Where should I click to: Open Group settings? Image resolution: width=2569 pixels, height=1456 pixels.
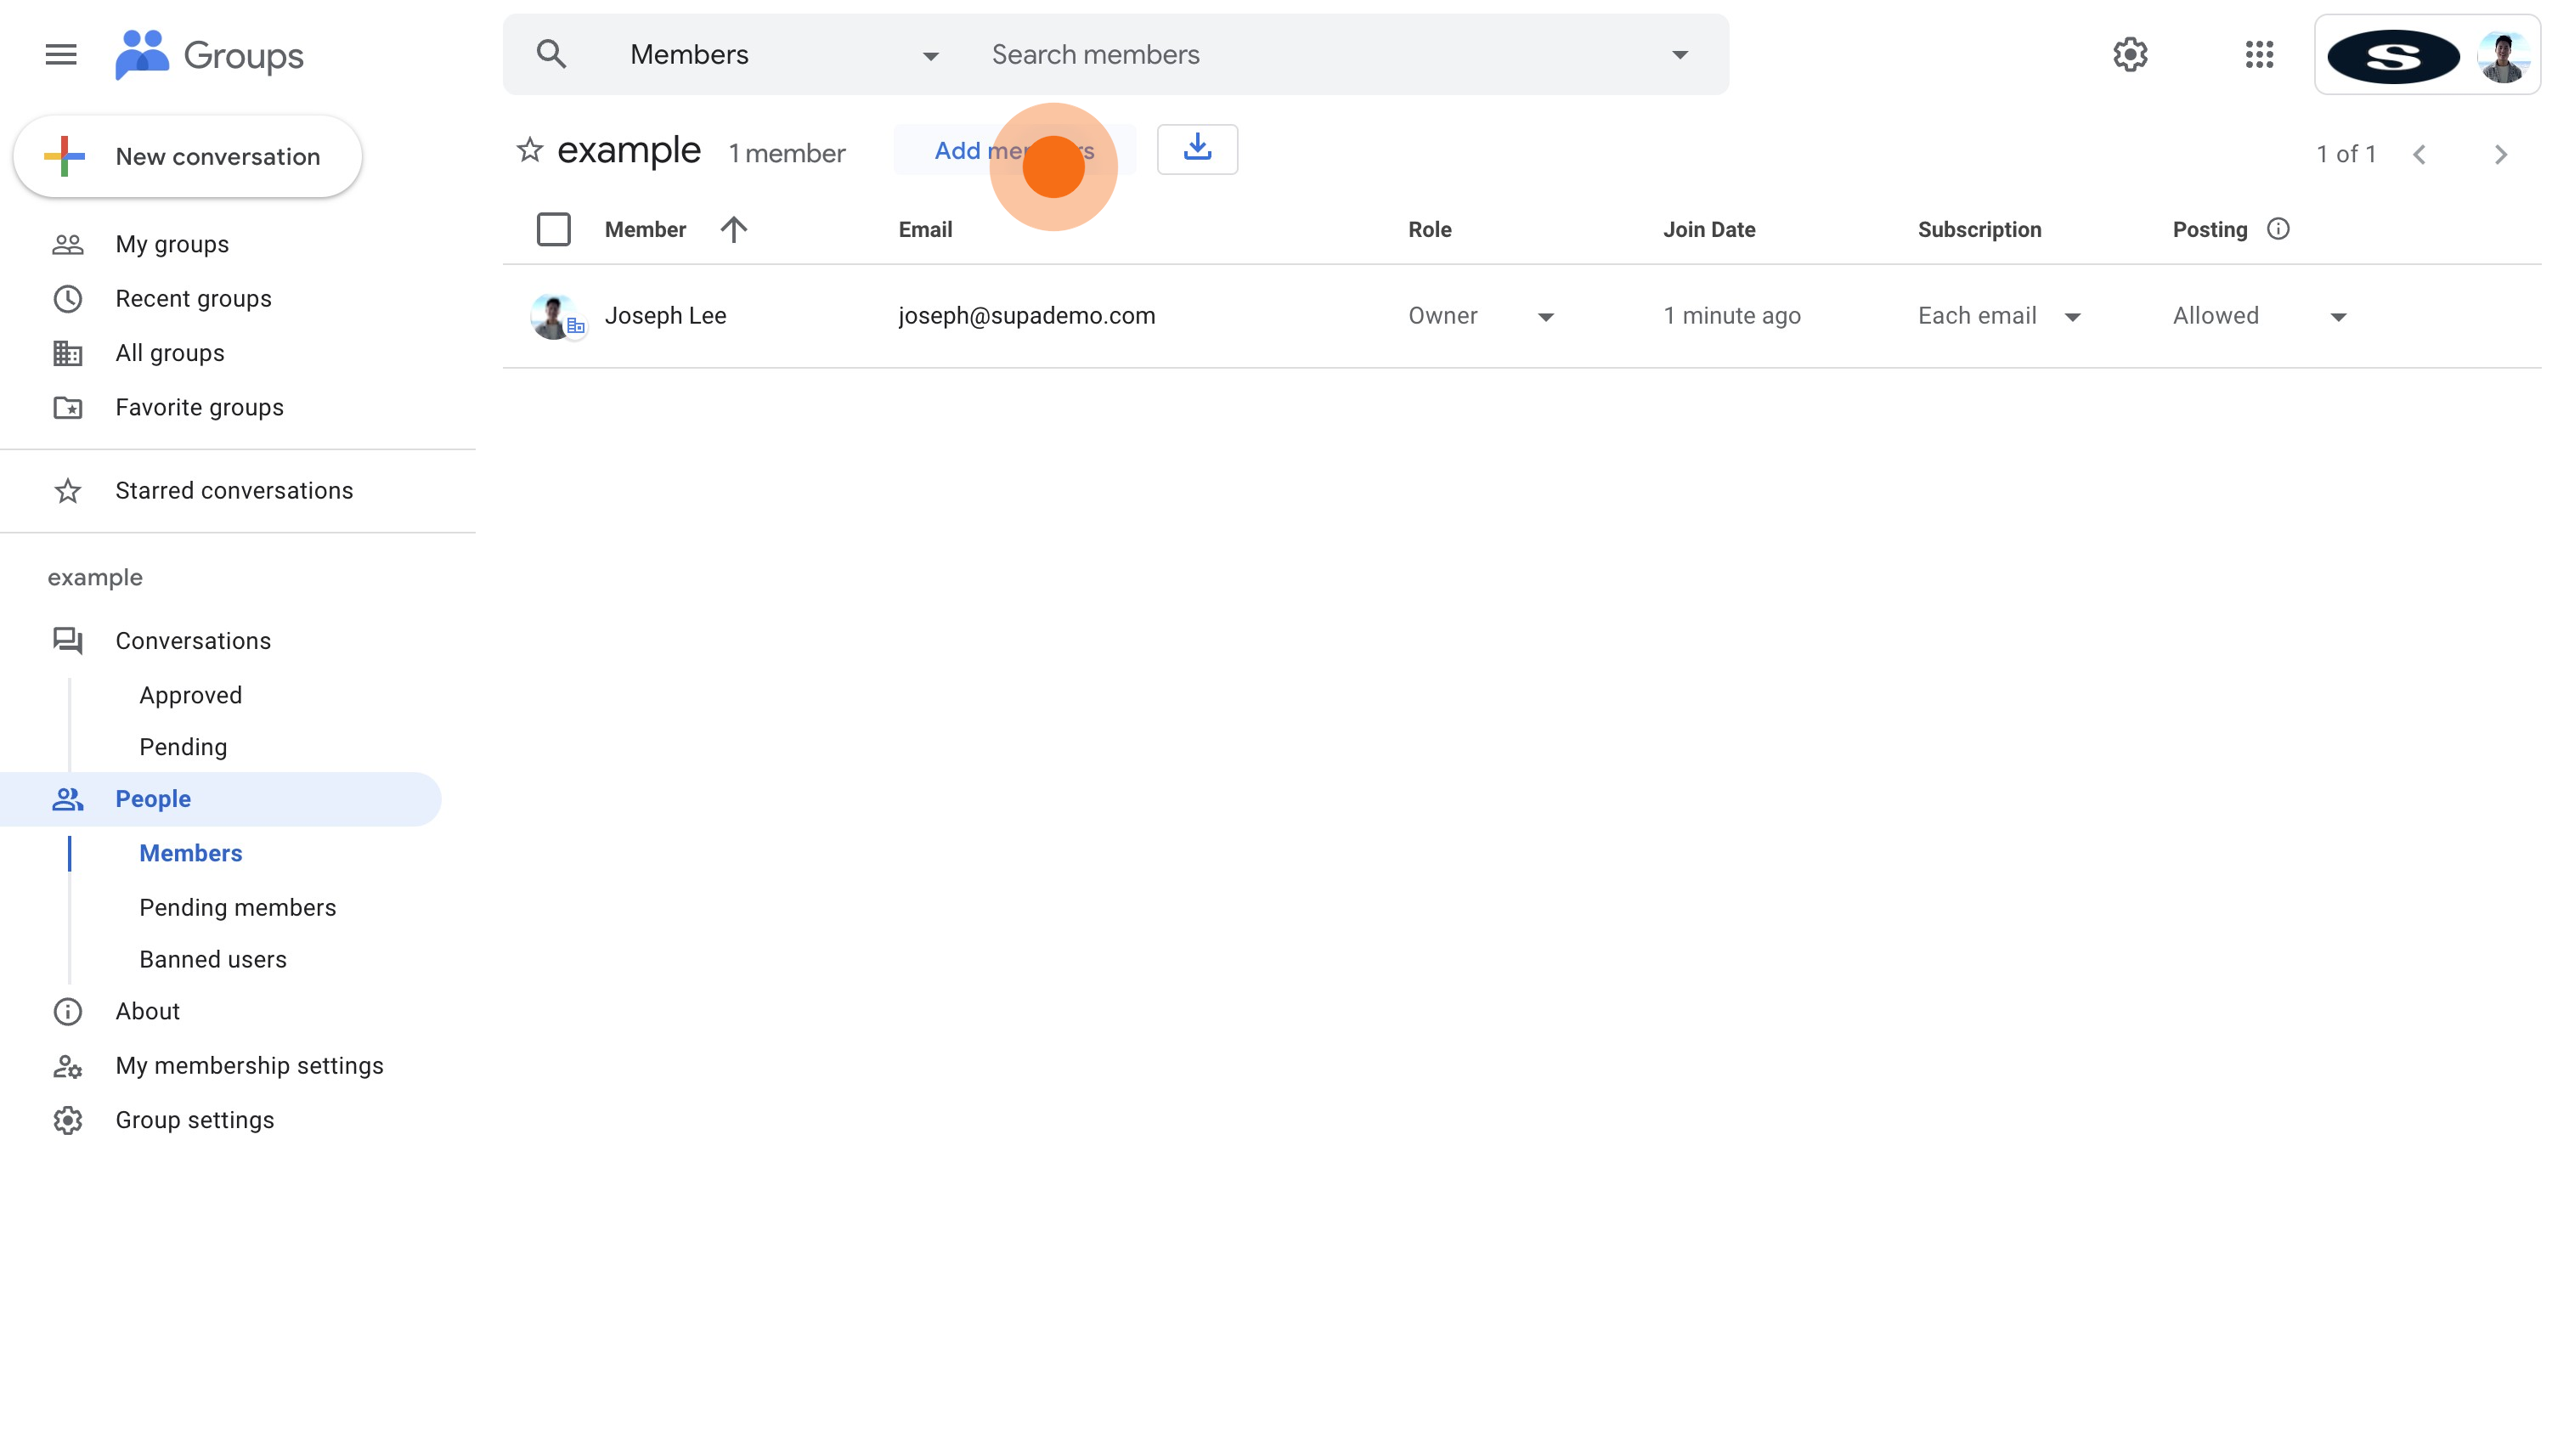coord(194,1120)
